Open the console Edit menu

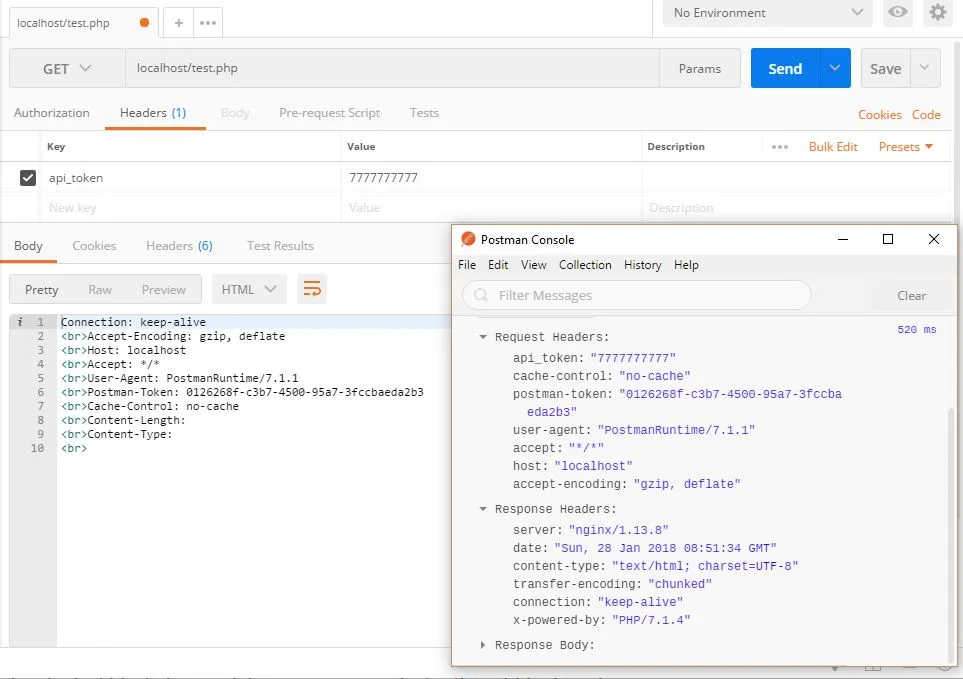pyautogui.click(x=497, y=265)
